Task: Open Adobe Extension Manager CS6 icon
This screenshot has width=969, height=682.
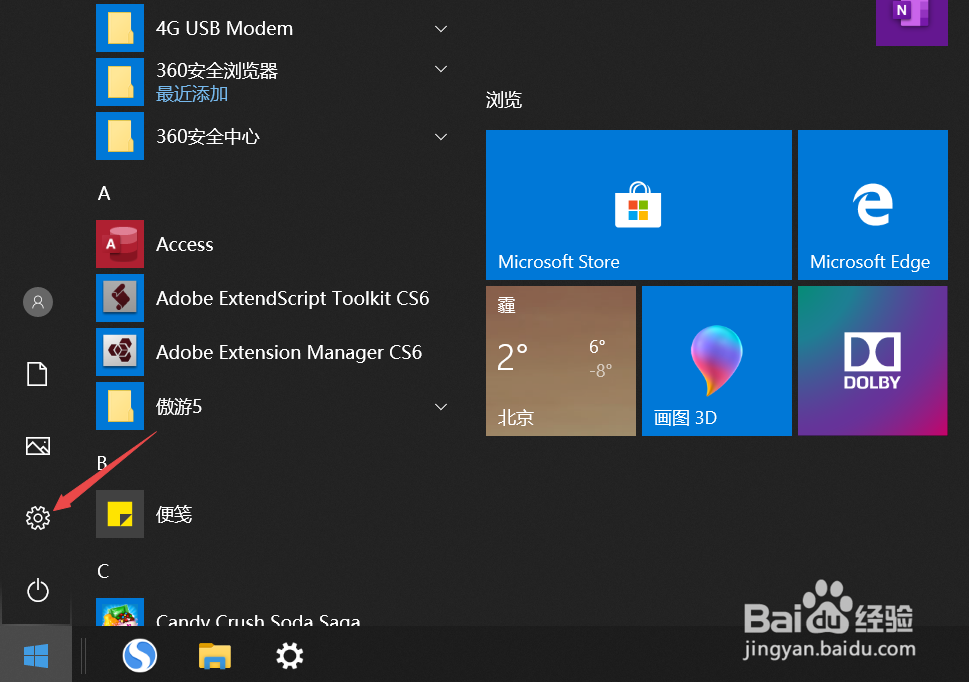Action: tap(120, 352)
